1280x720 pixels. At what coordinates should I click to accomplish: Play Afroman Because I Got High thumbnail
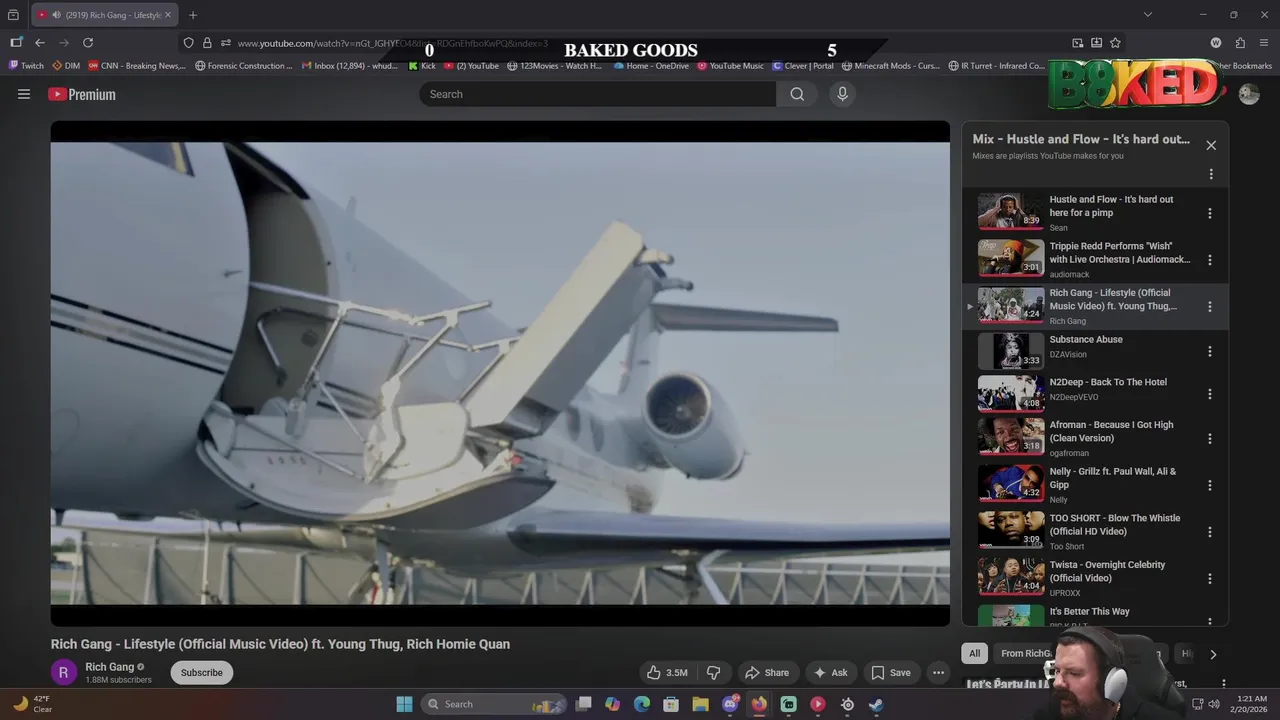pyautogui.click(x=1010, y=437)
